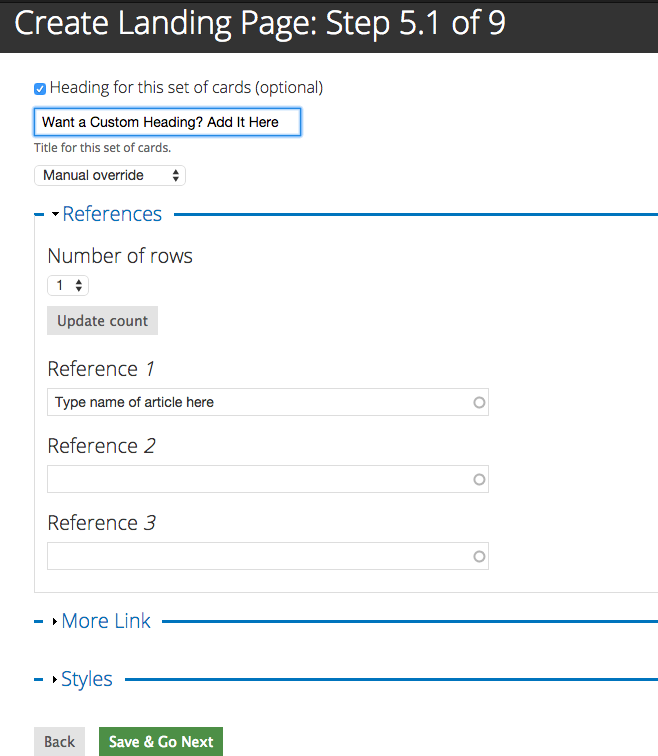Click the Reference 1 article field
Image resolution: width=658 pixels, height=756 pixels.
click(260, 402)
